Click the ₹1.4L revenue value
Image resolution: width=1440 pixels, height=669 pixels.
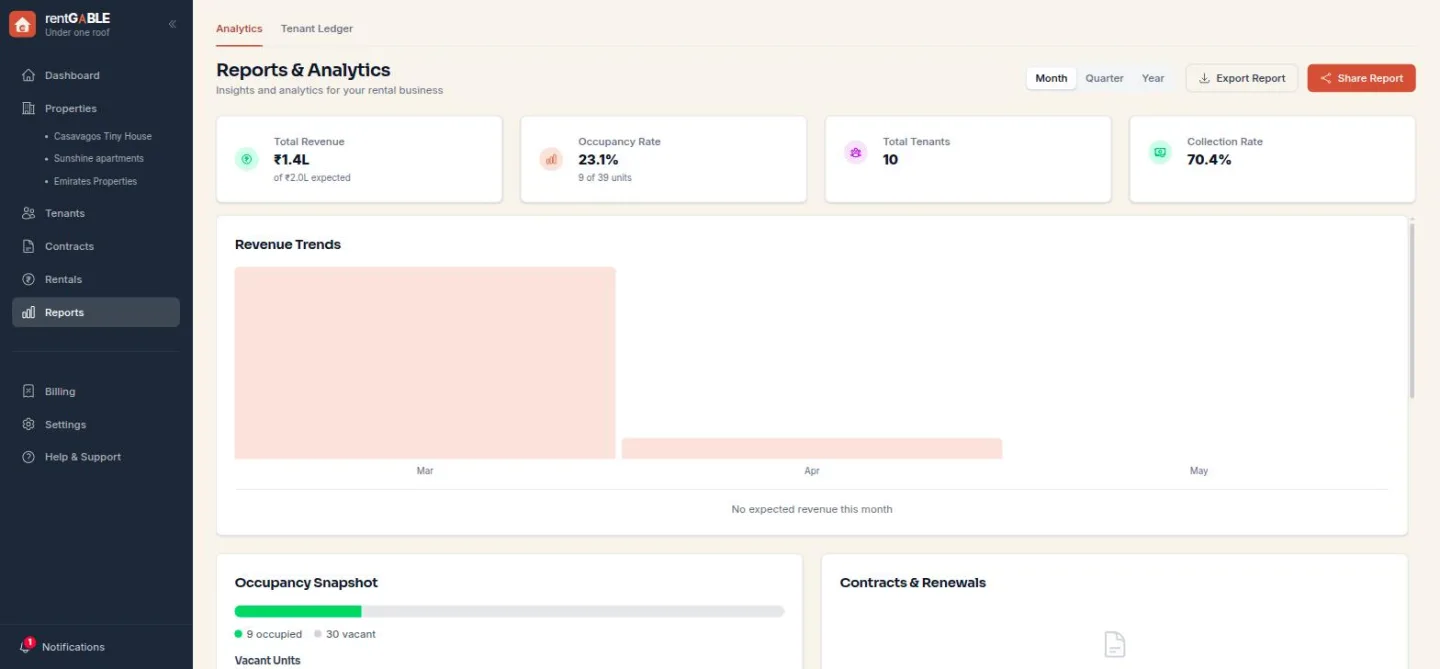292,160
